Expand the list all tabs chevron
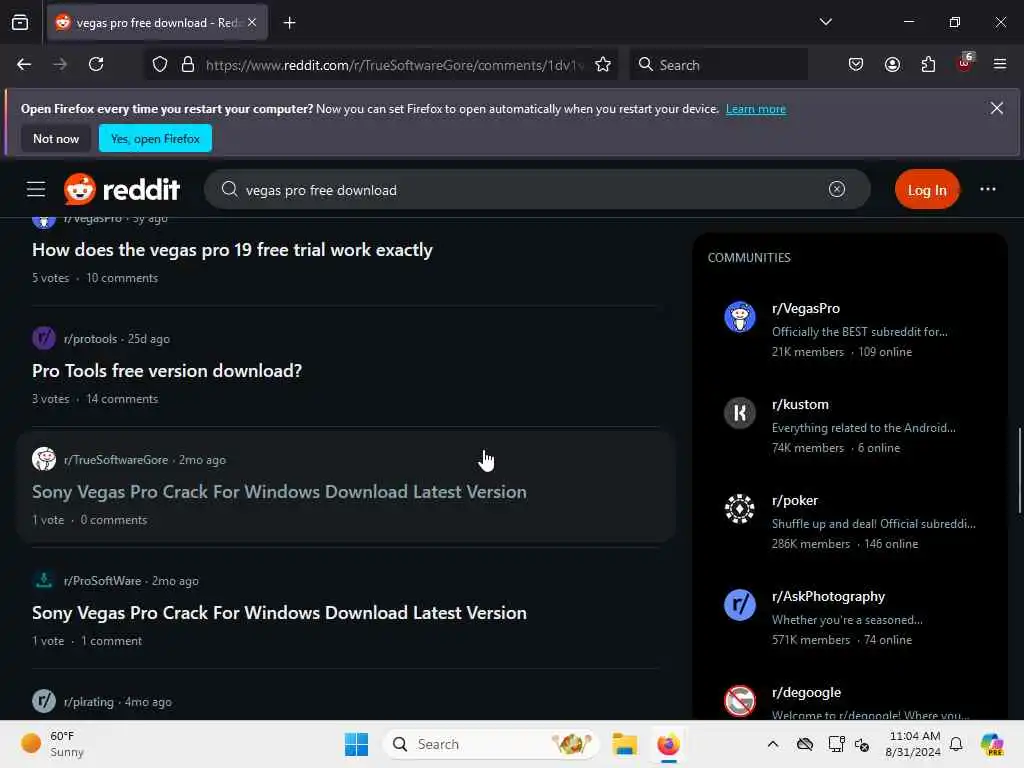 point(825,22)
